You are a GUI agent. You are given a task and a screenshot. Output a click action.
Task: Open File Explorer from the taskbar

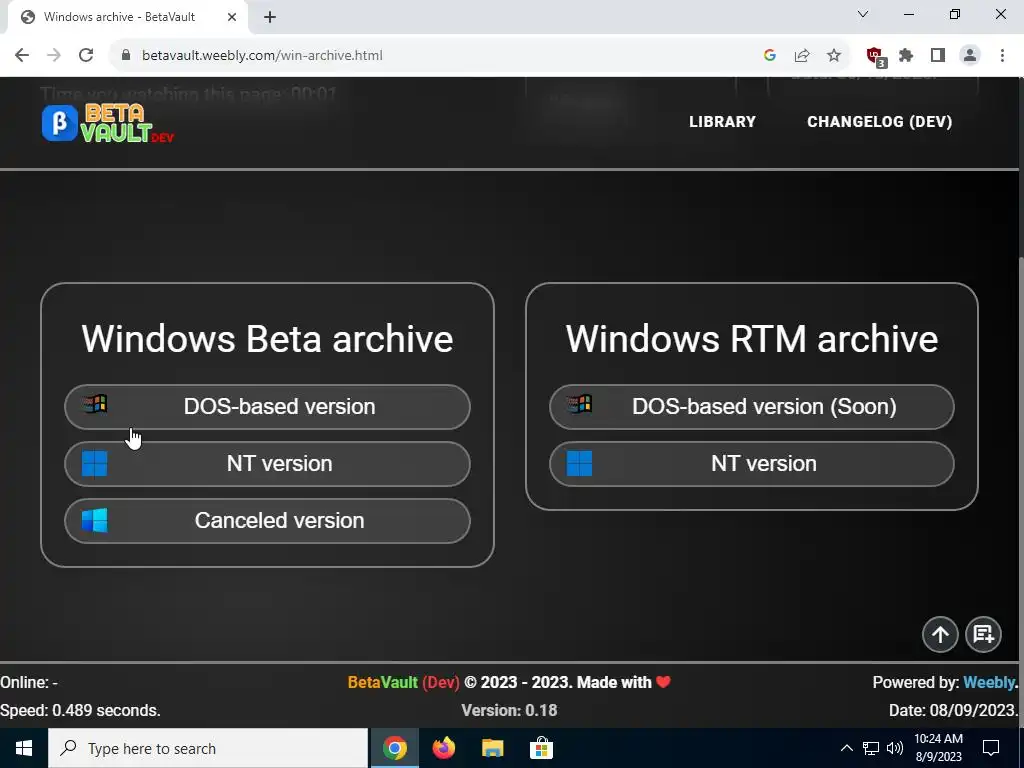coord(492,748)
